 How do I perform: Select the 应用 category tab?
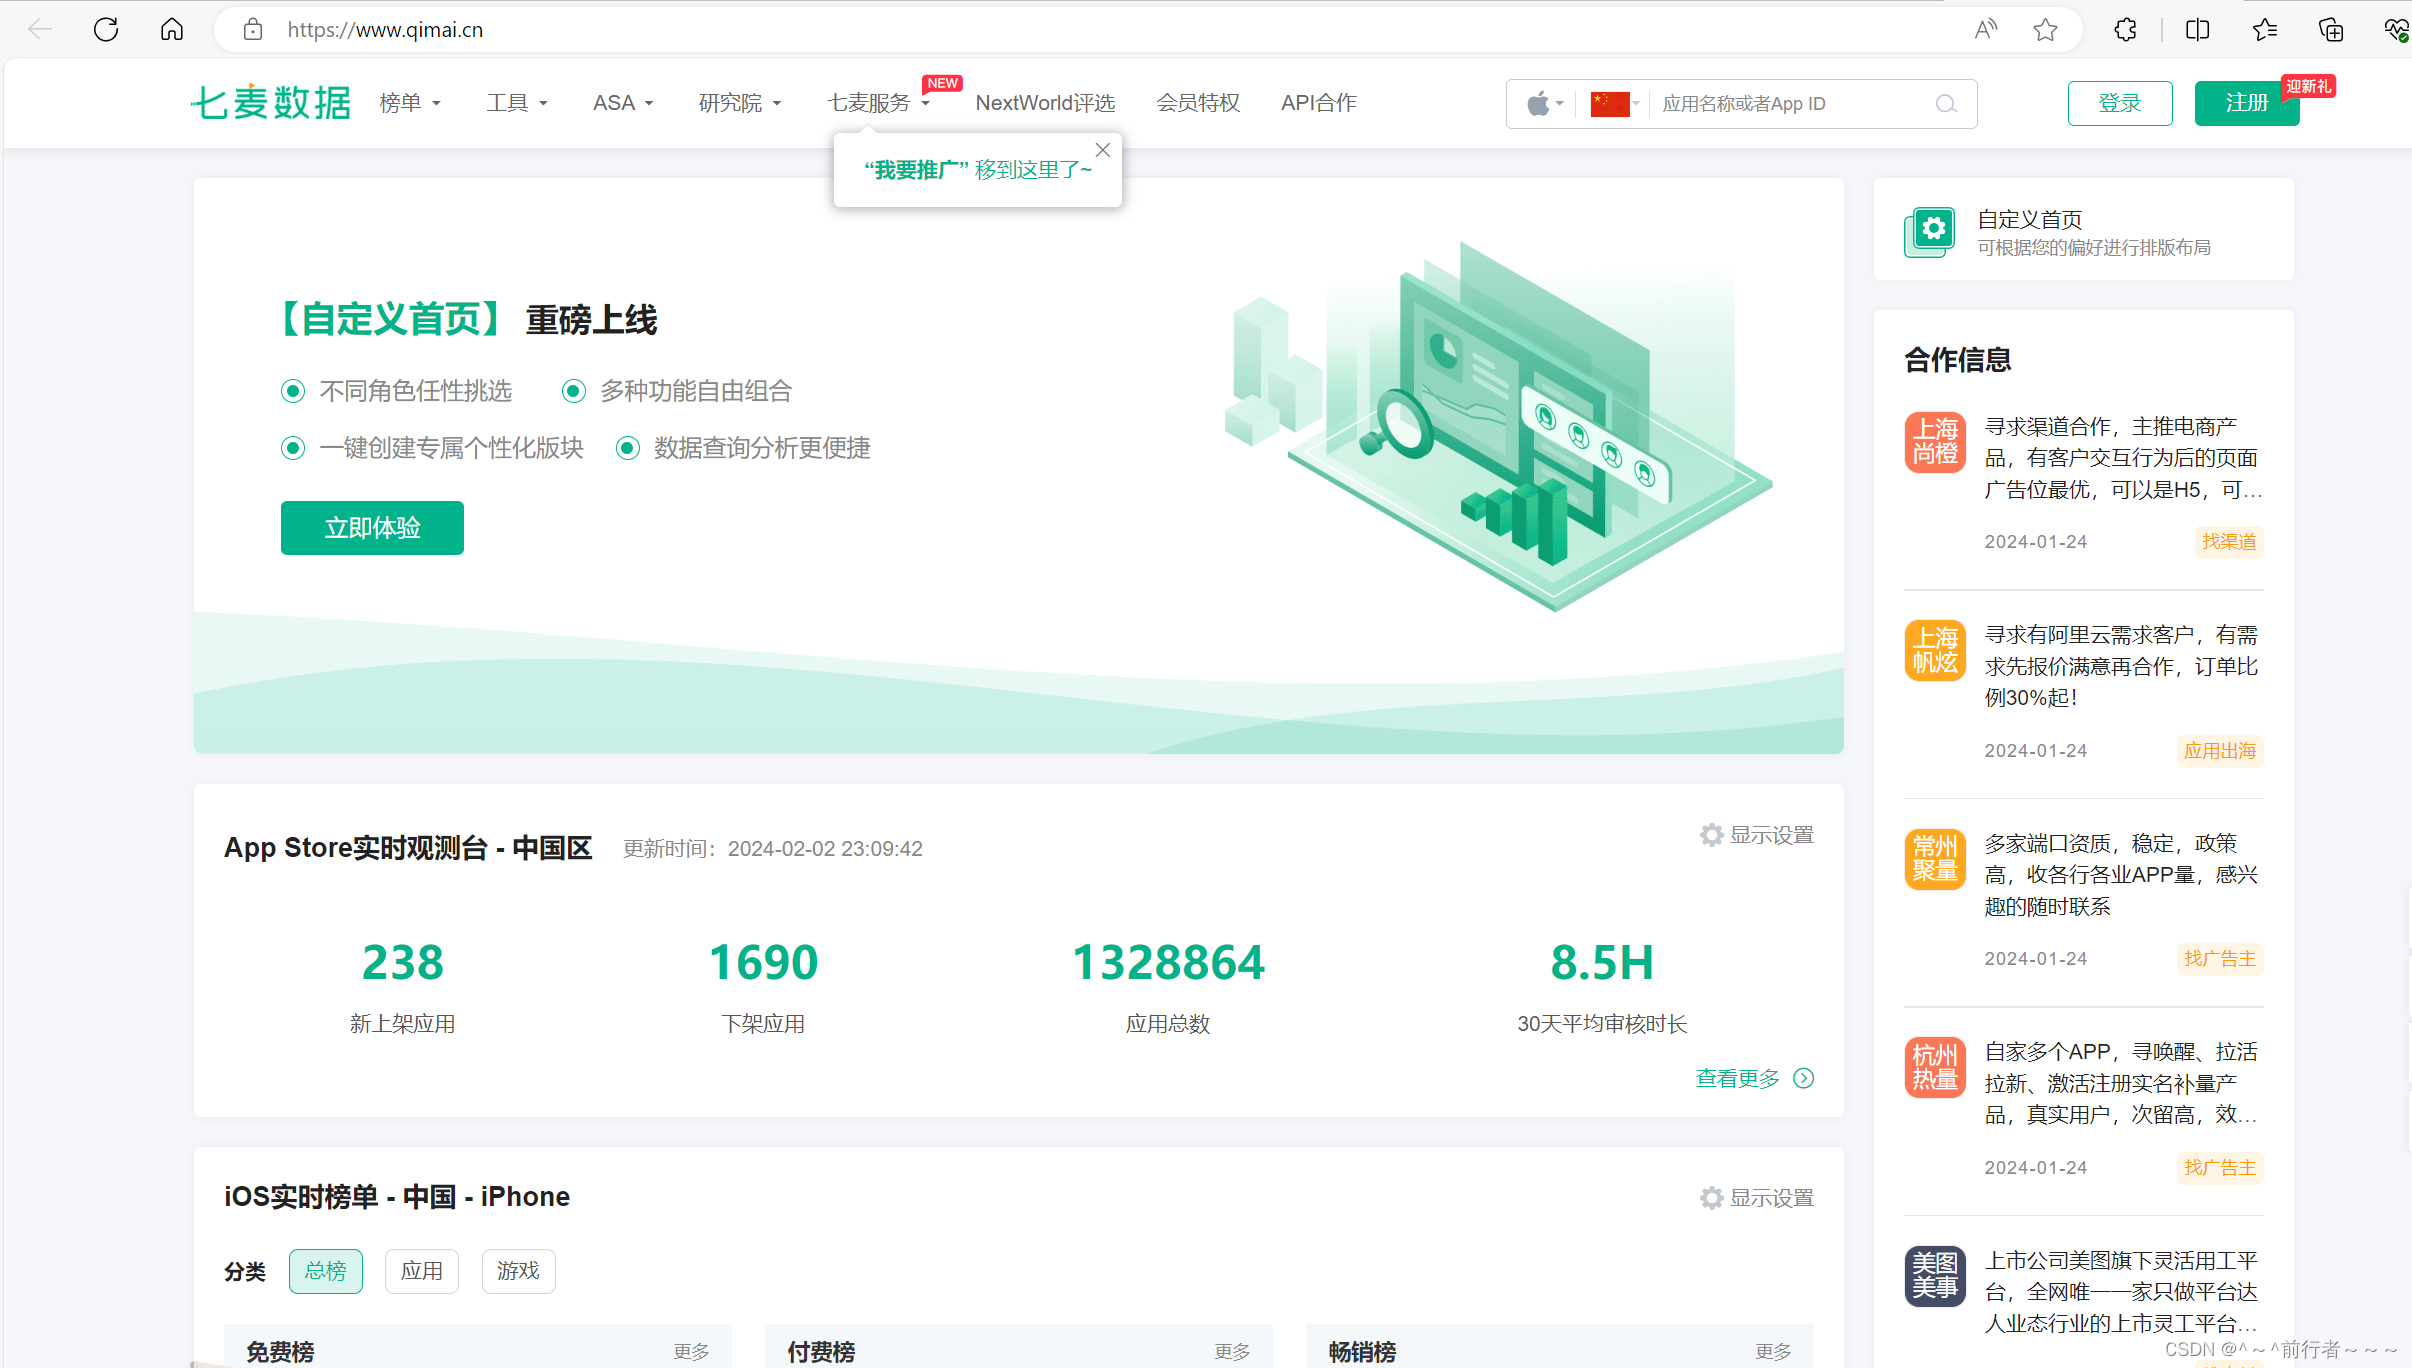tap(422, 1271)
